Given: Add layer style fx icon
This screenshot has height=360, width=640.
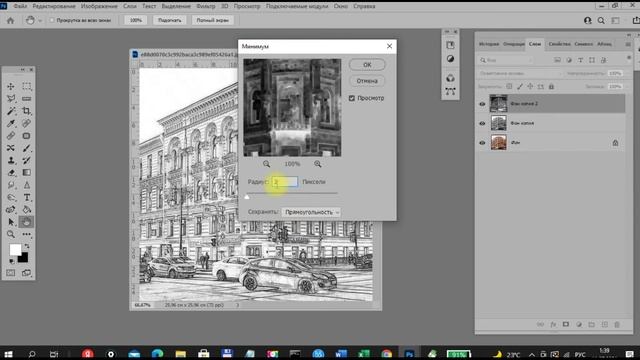Looking at the screenshot, I should click(553, 324).
